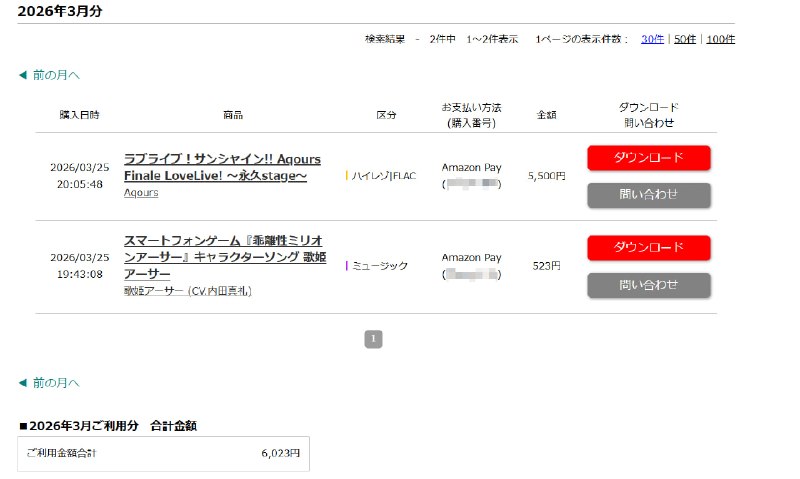Screen dimensions: 800x479
Task: Select page 1 in the pagination
Action: coord(373,339)
